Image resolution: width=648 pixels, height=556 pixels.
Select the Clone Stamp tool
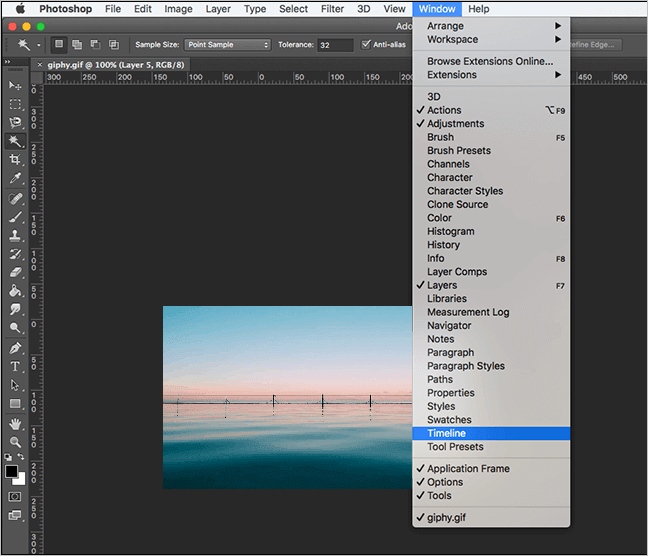(x=15, y=235)
